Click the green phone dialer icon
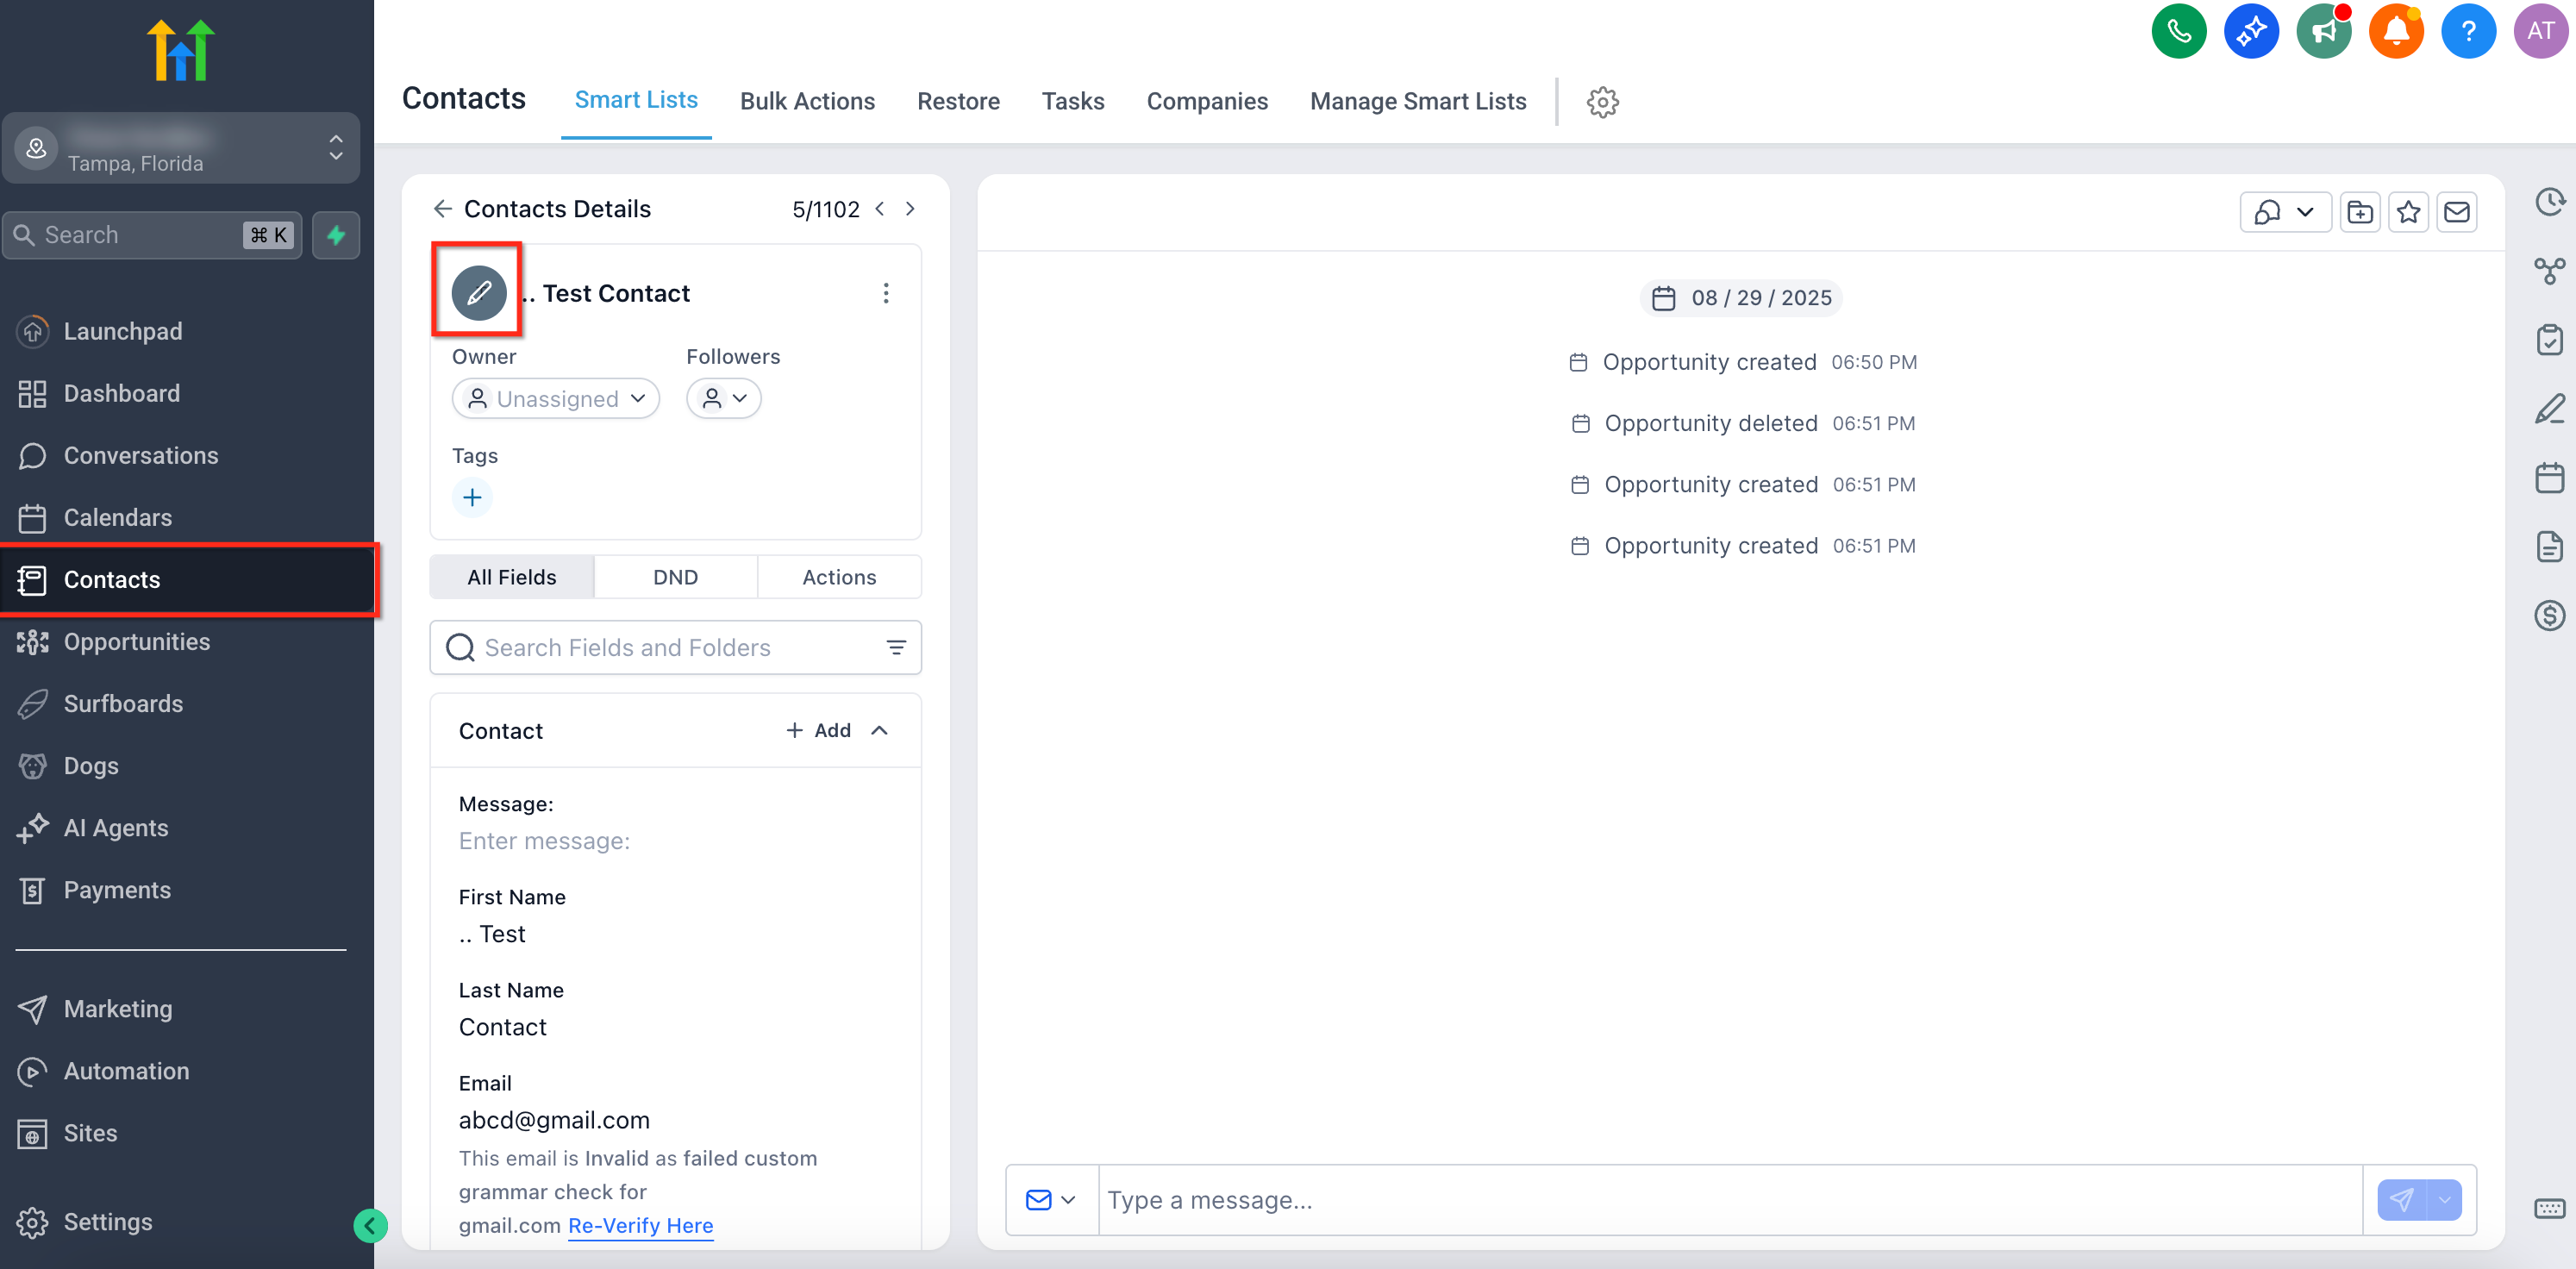This screenshot has height=1269, width=2576. click(x=2178, y=31)
